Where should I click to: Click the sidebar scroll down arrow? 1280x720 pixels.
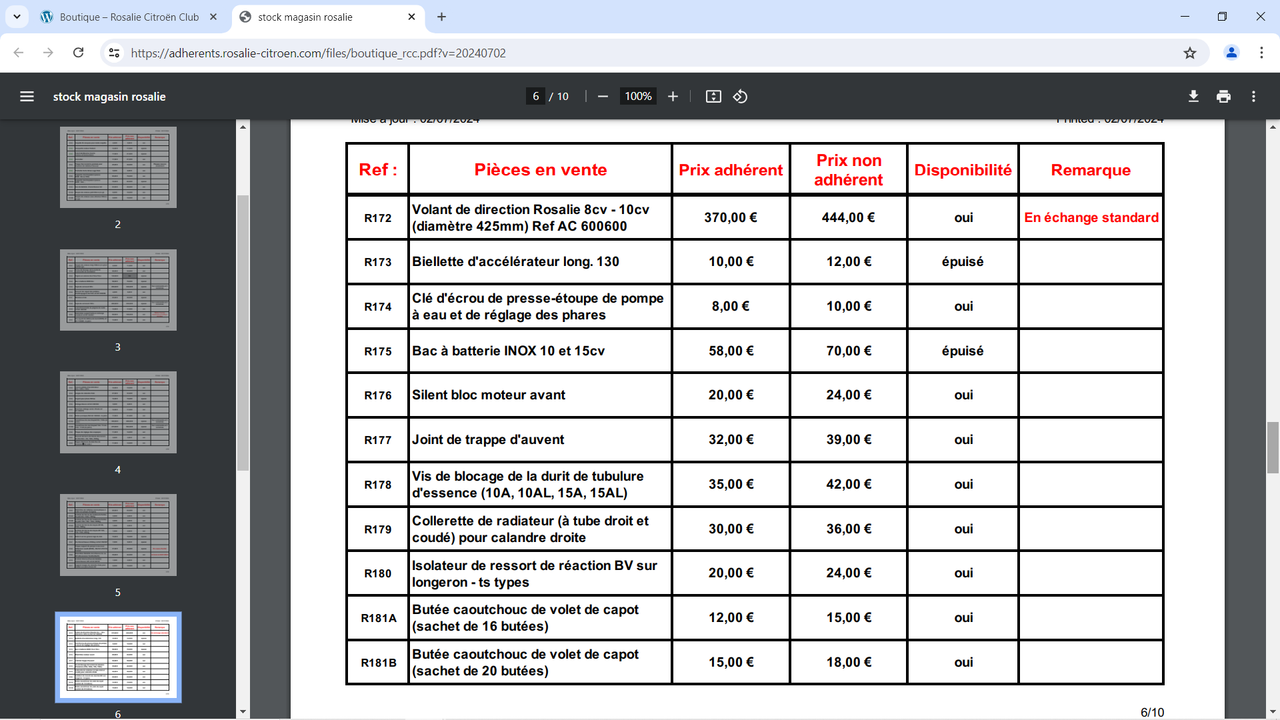click(242, 712)
